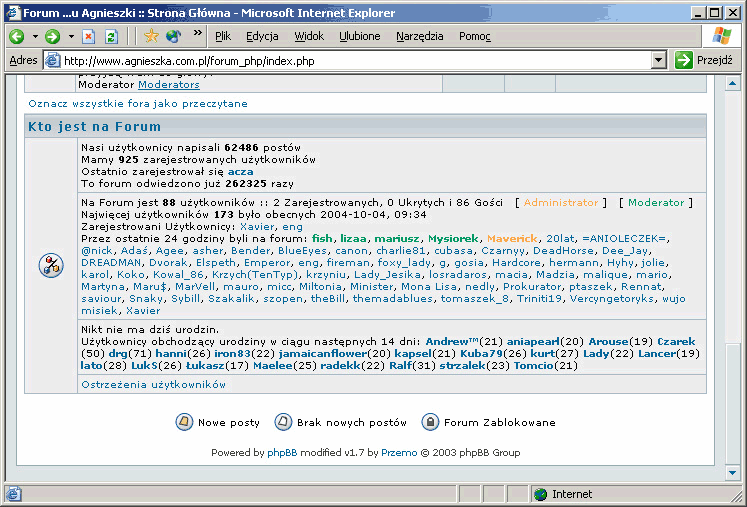The width and height of the screenshot is (747, 507).
Task: Open birthday user strzalek profile
Action: [x=462, y=365]
